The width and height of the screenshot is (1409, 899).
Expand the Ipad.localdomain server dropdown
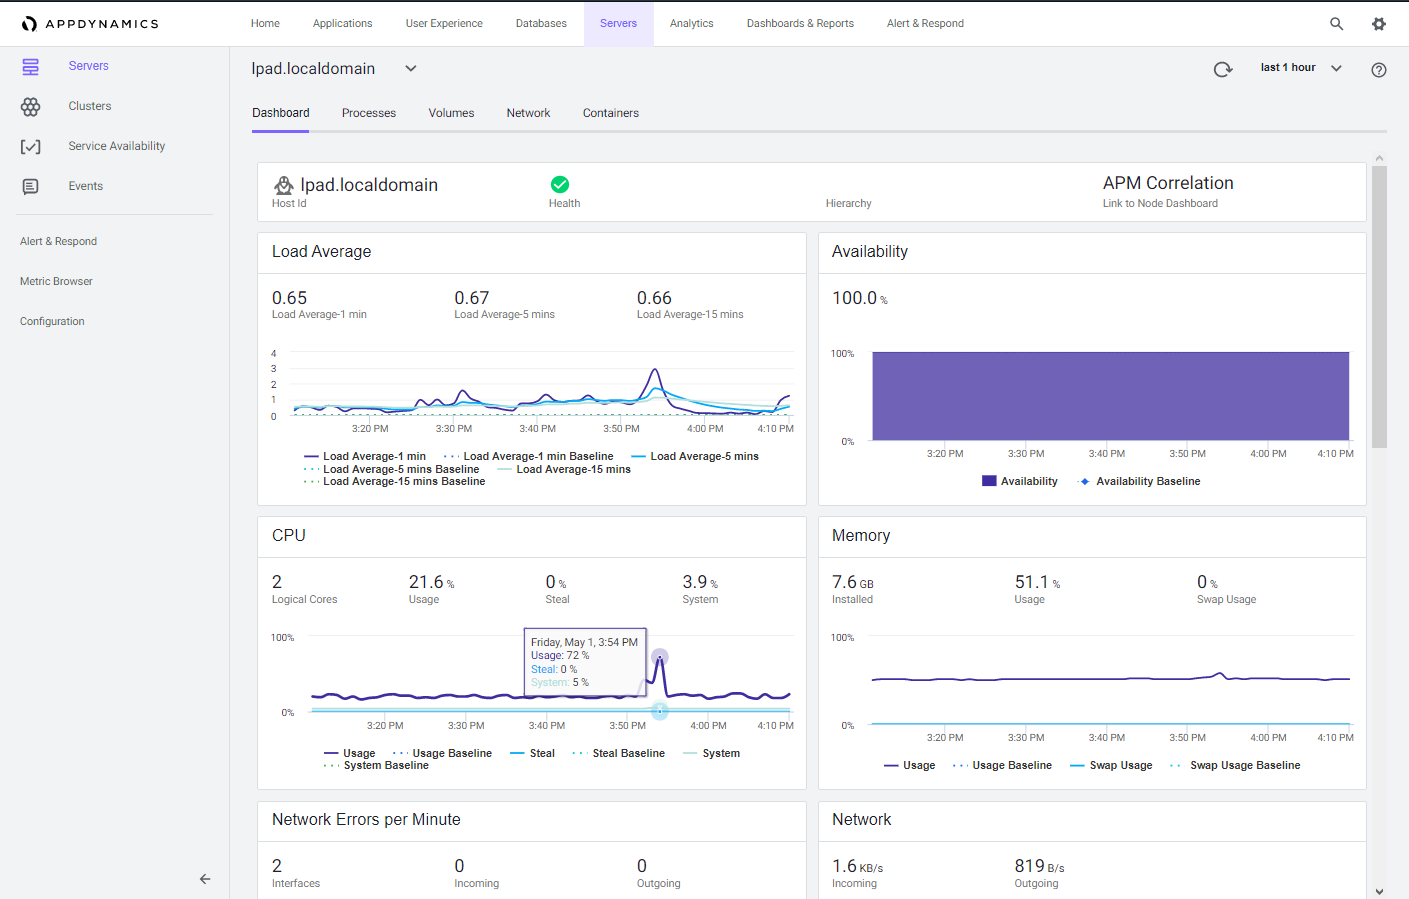pos(411,69)
